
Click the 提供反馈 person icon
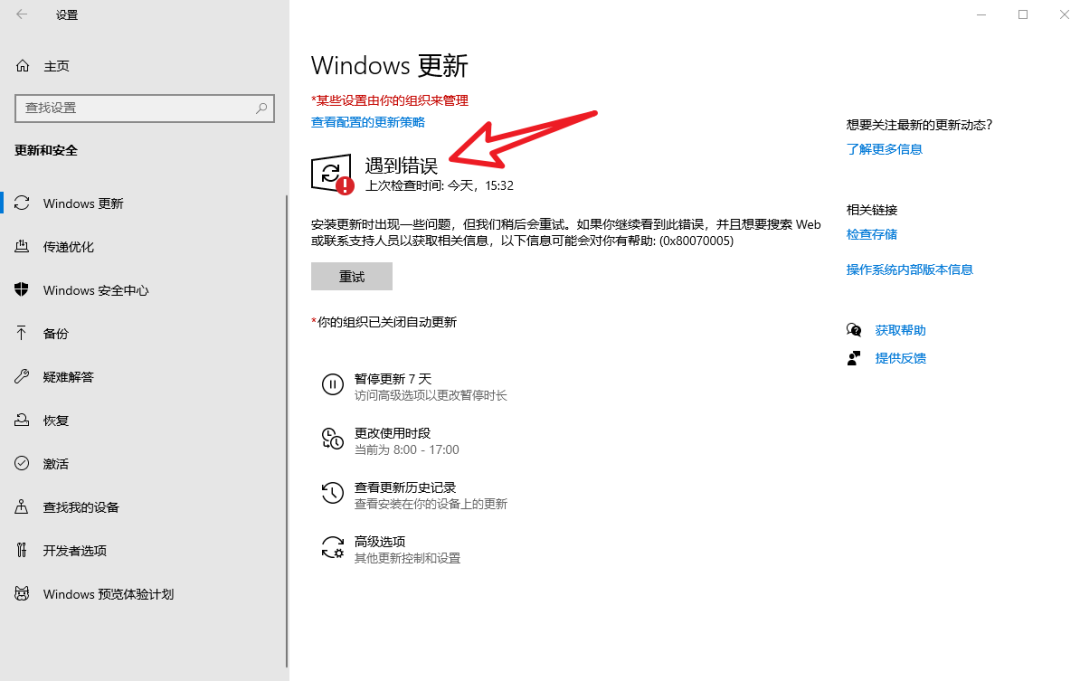pyautogui.click(x=854, y=358)
